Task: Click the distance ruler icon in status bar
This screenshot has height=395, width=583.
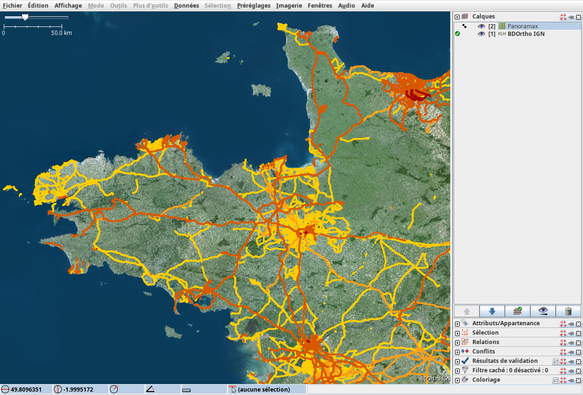Action: click(186, 389)
